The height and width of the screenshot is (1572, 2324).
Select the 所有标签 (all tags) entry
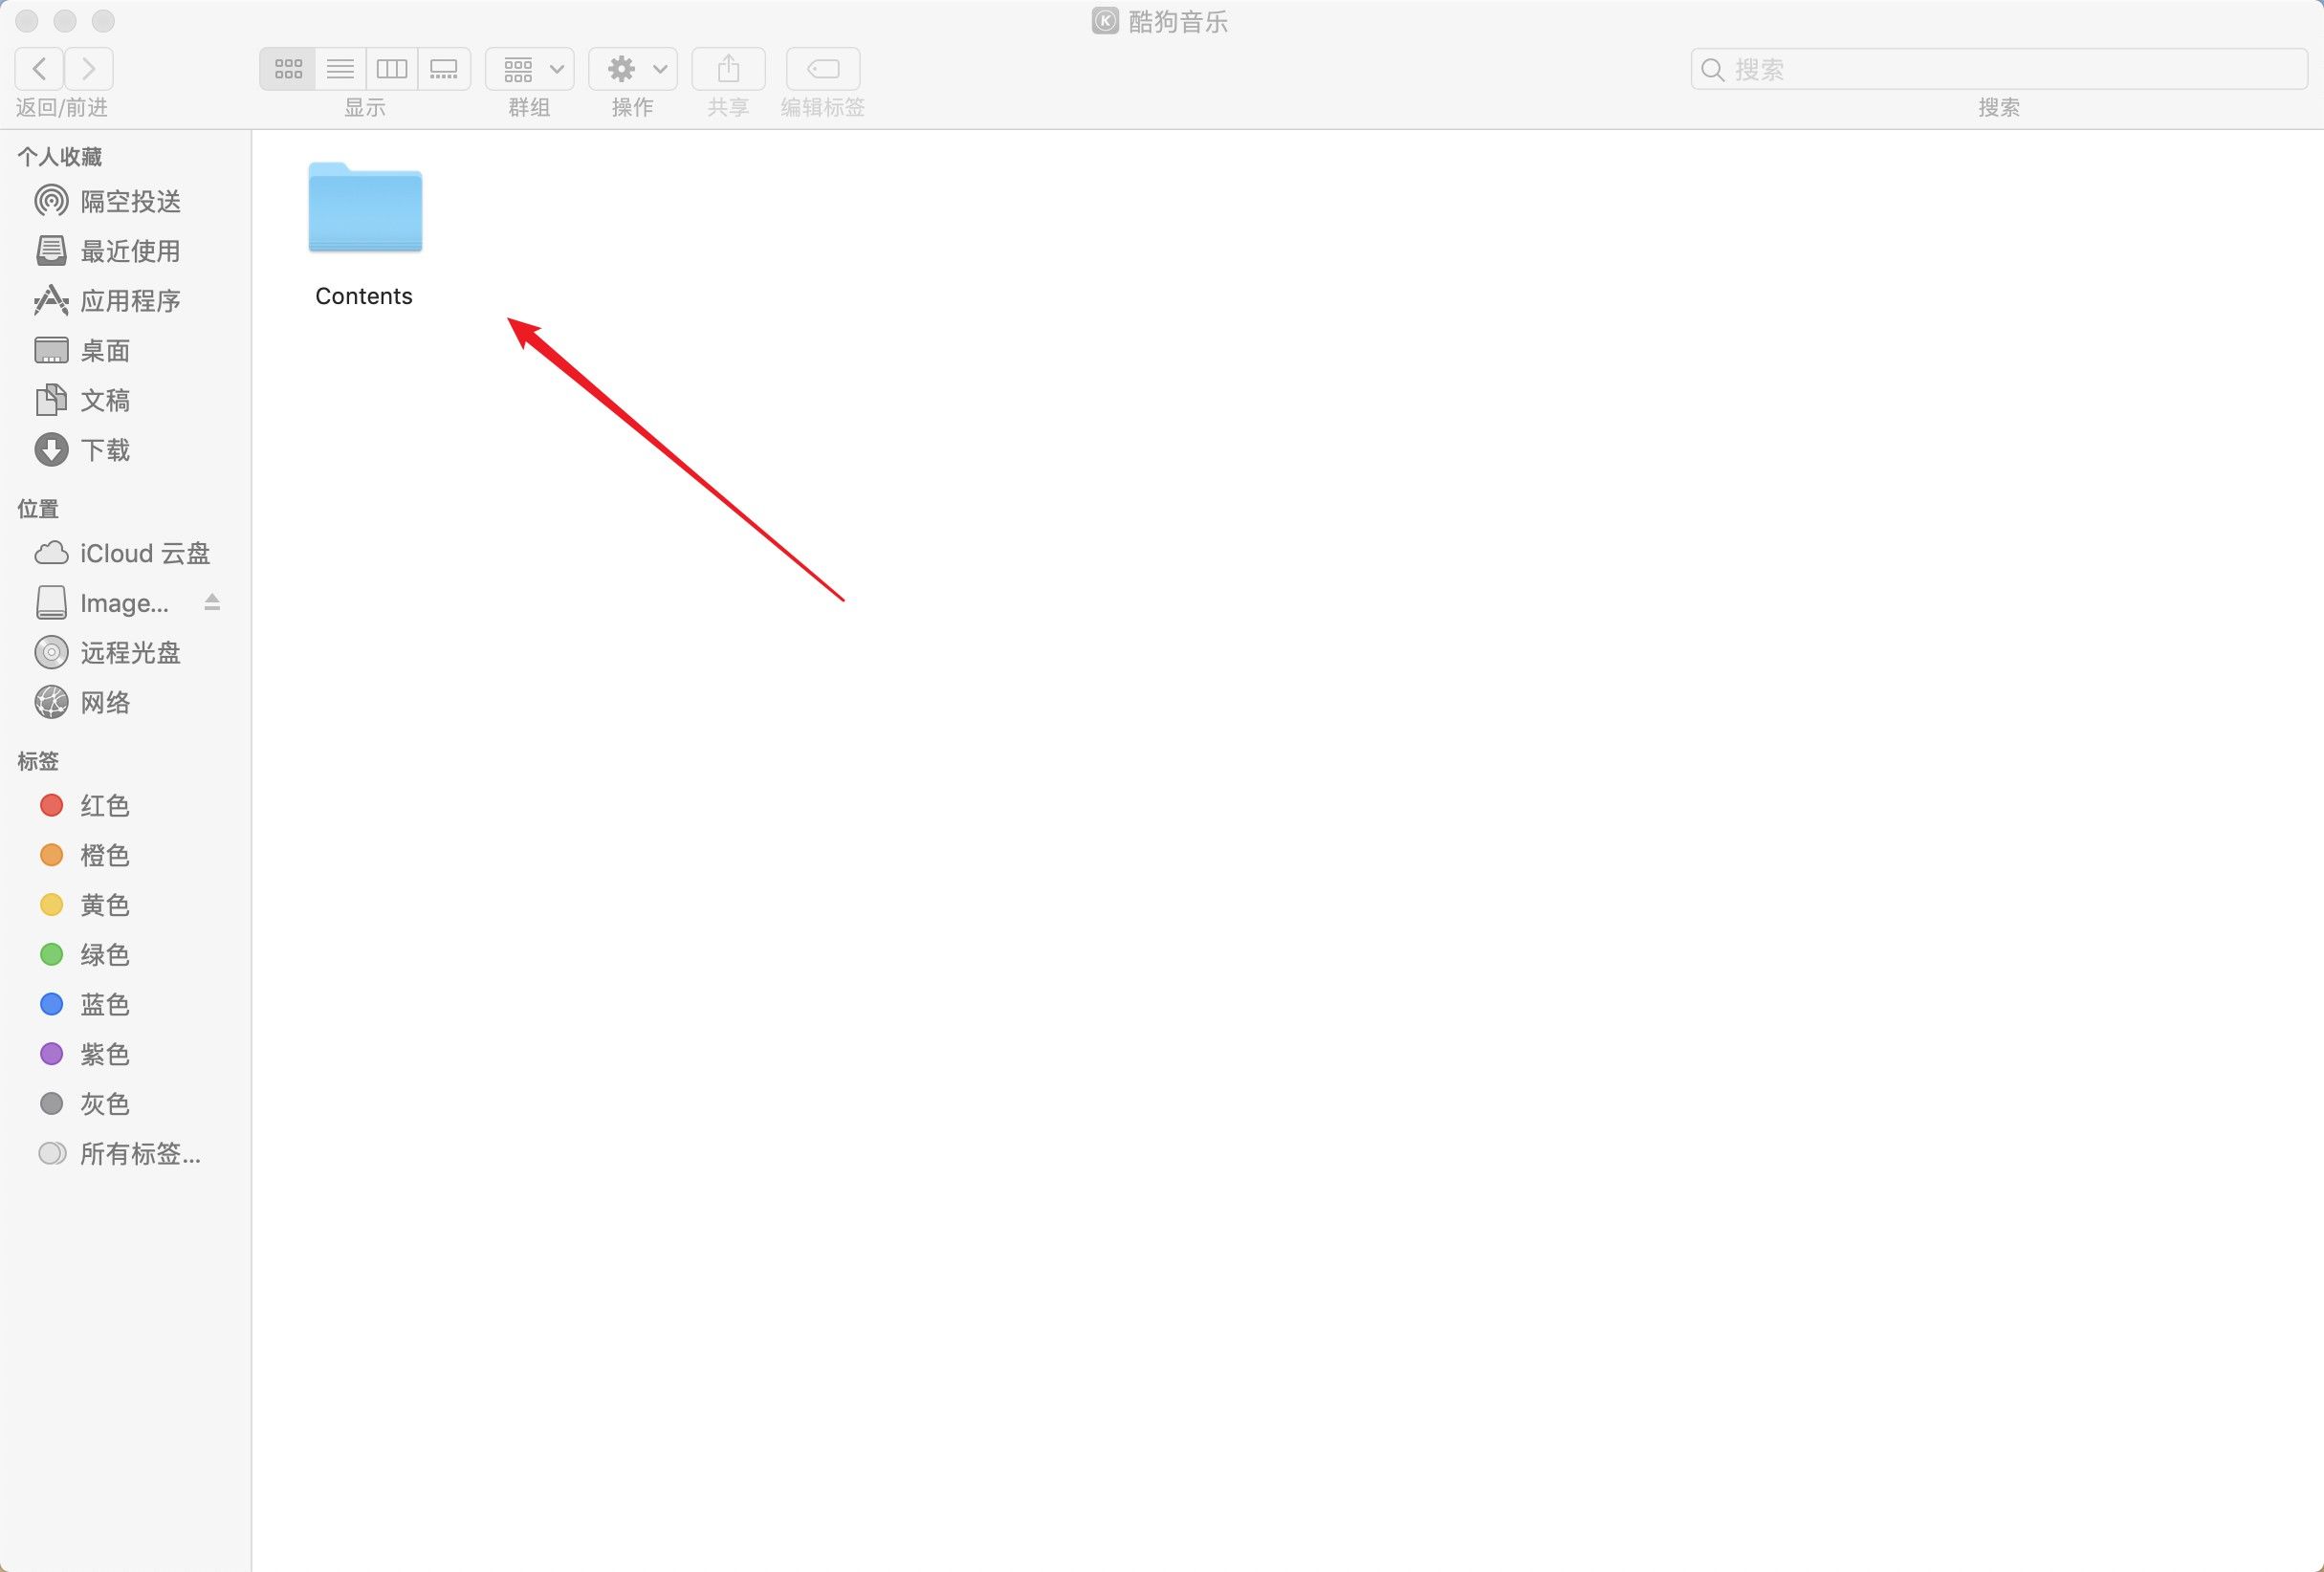pyautogui.click(x=137, y=1153)
